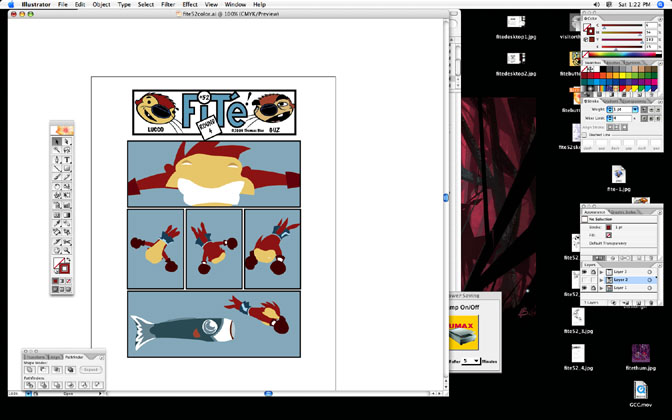Click target circle of Layer 1
The image size is (672, 420).
(x=650, y=288)
